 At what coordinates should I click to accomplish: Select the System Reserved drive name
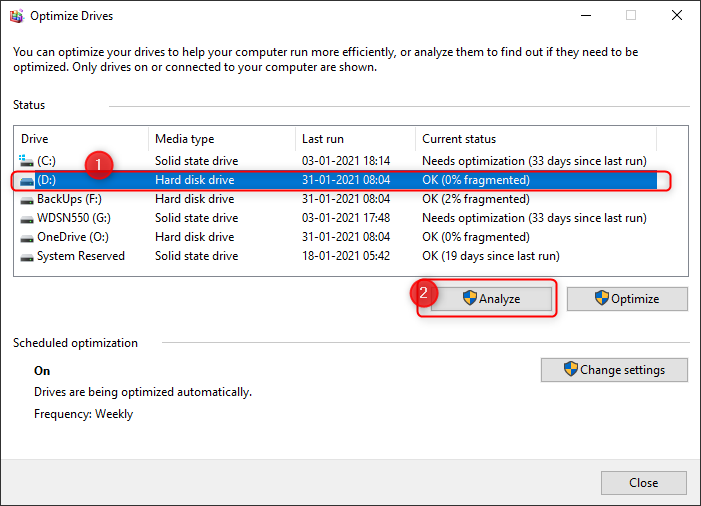81,256
